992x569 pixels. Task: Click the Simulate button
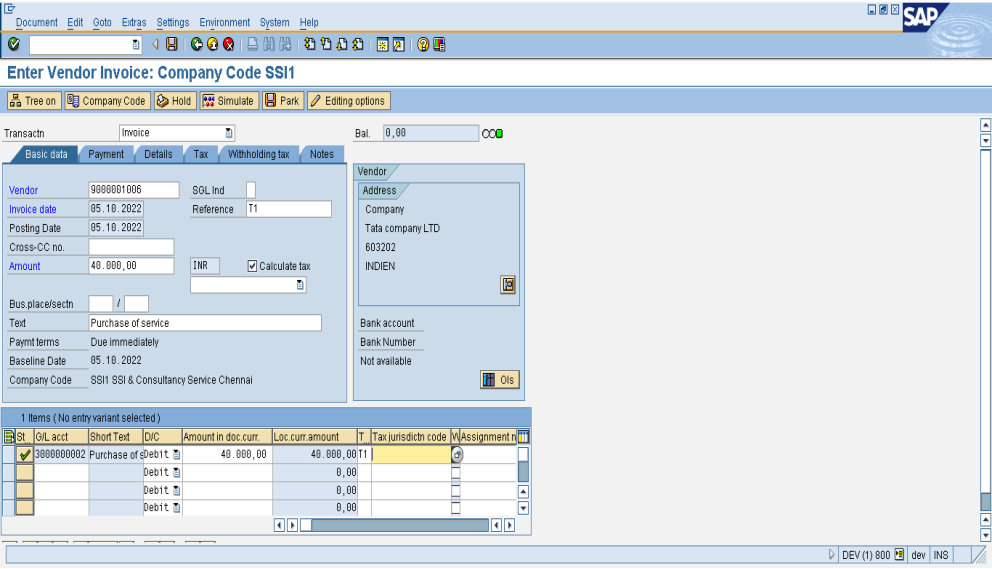point(228,101)
